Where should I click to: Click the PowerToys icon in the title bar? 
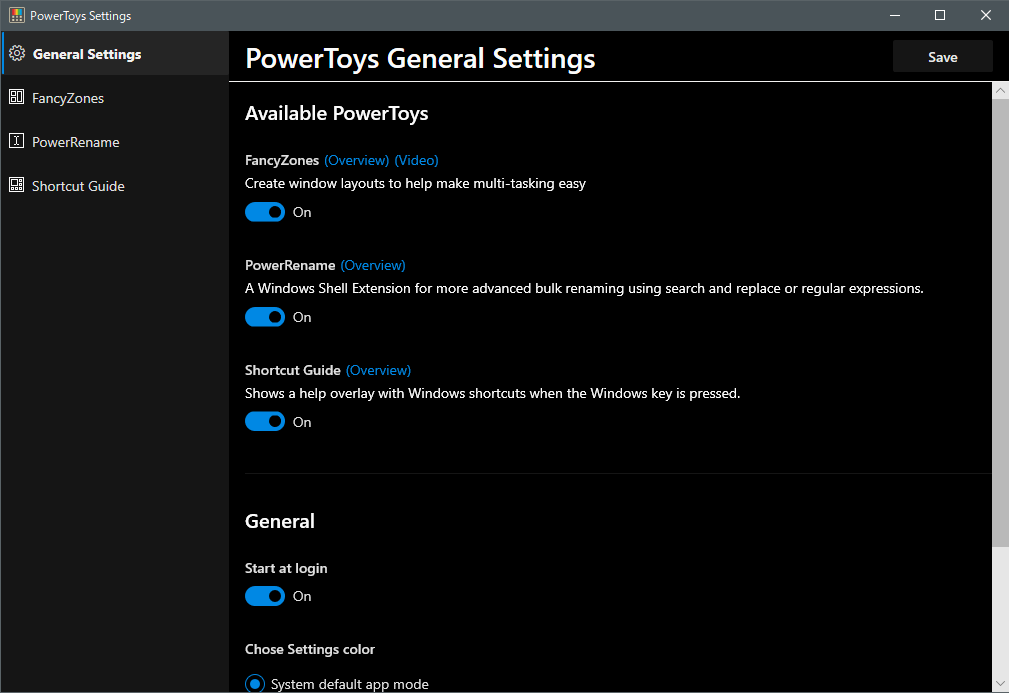(16, 15)
